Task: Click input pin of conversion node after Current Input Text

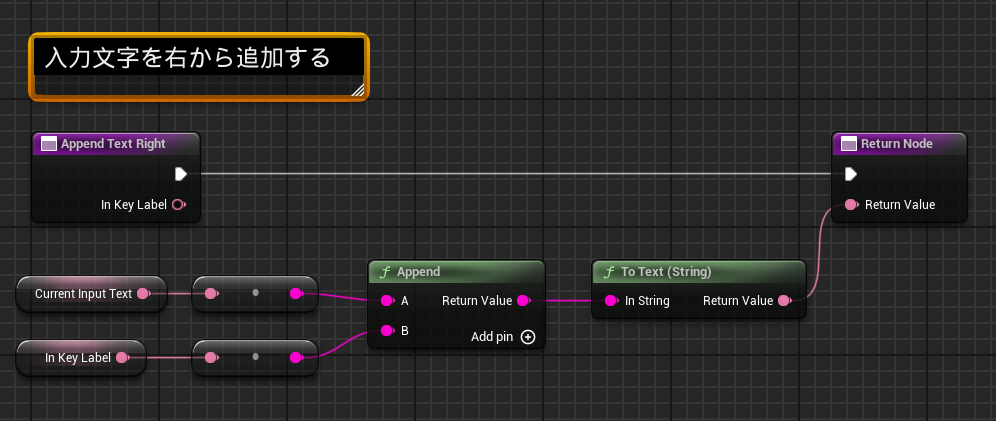Action: (211, 293)
